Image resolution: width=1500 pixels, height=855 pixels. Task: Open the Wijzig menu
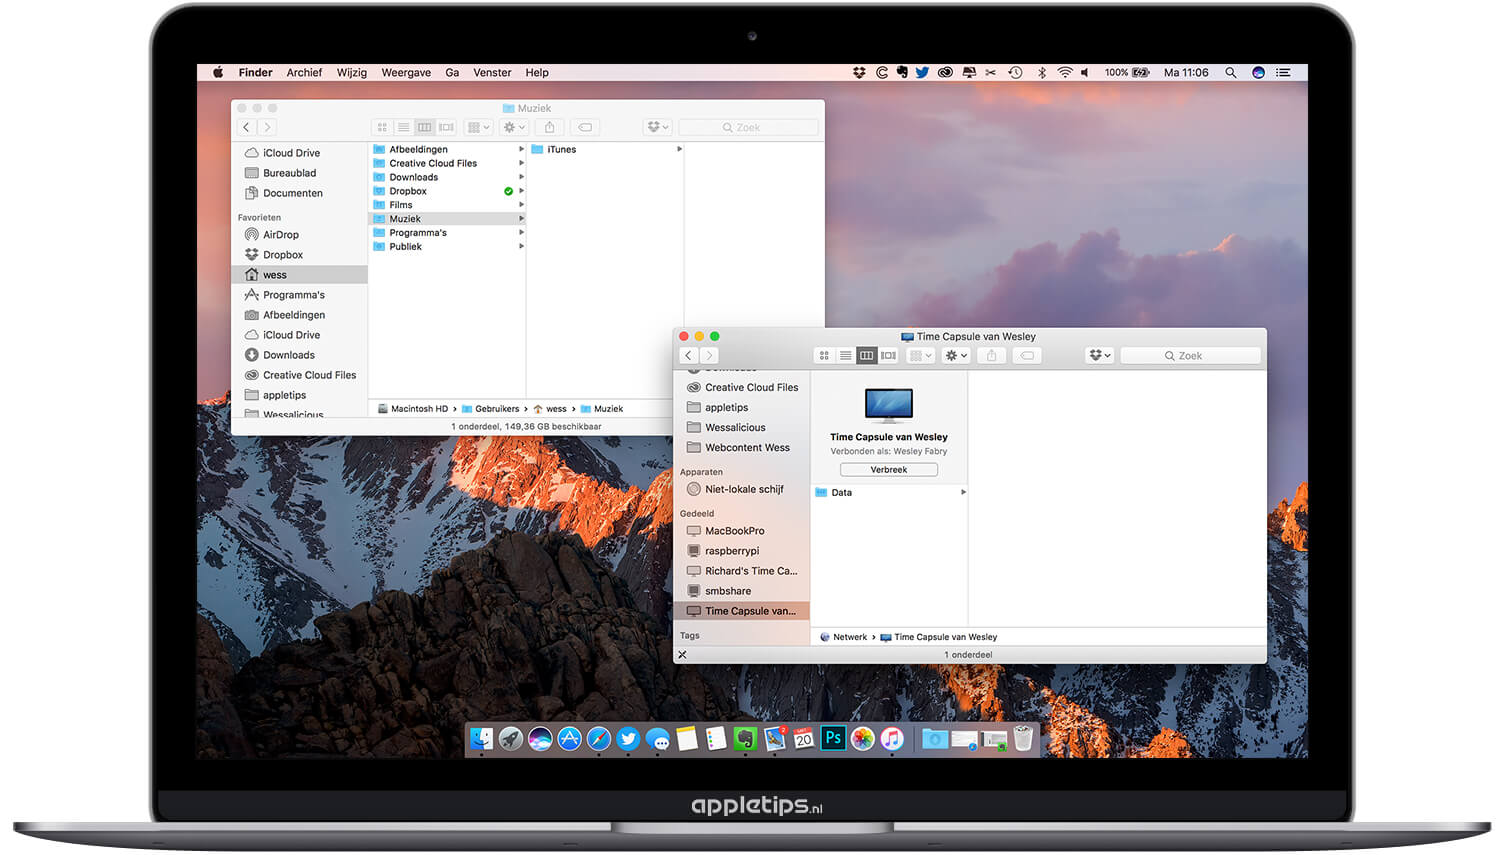352,73
